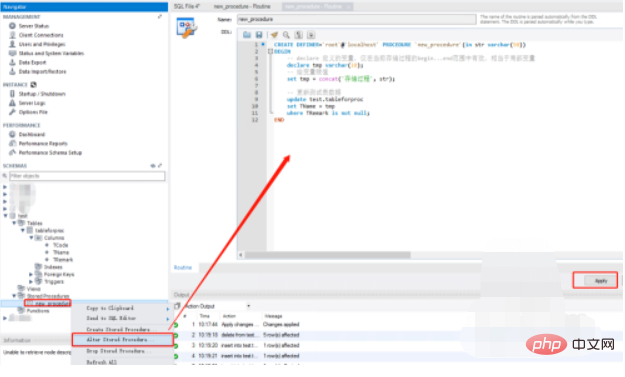Expand Copy to Clipboard submenu arrow
625x377 pixels.
point(167,308)
